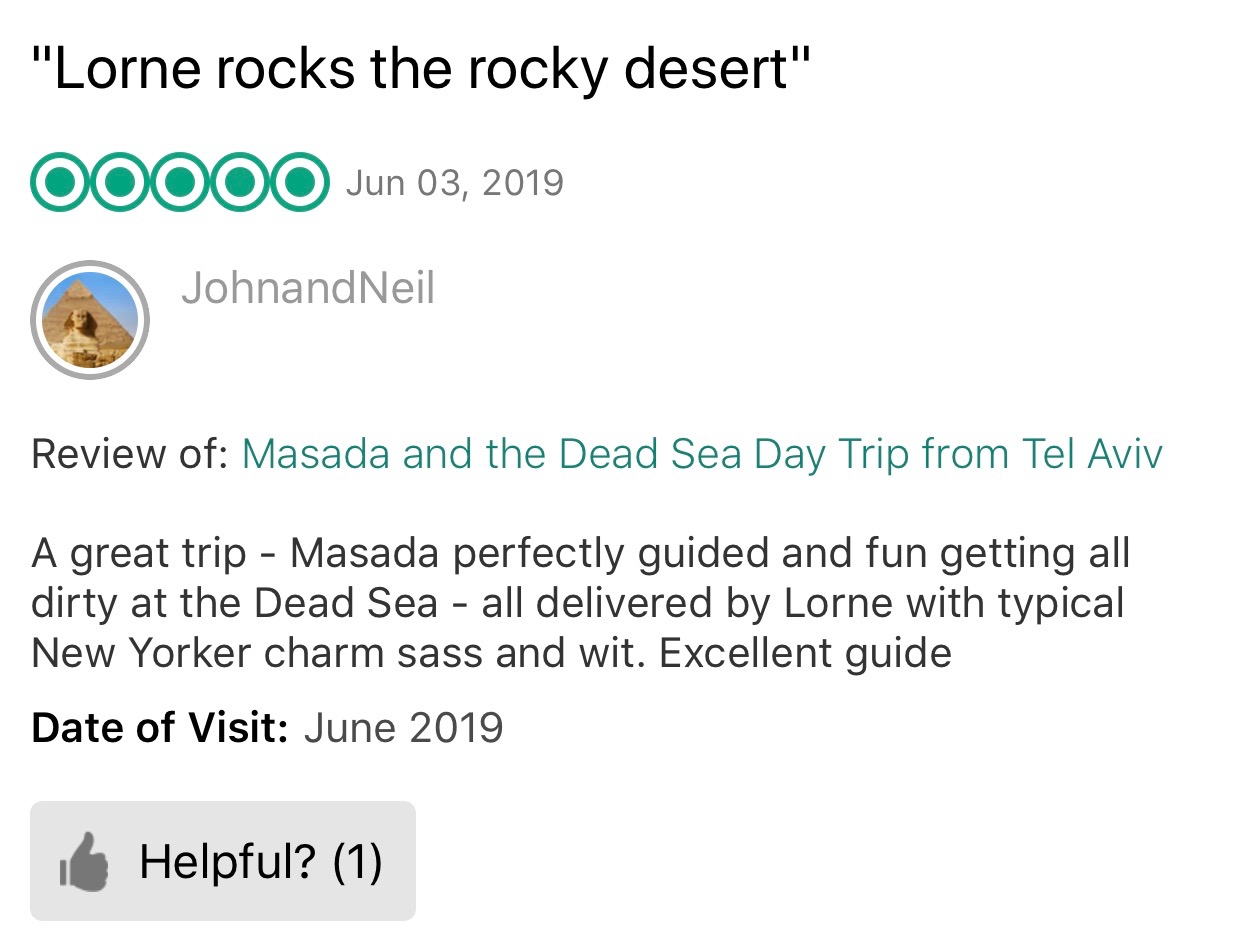Click the "June 2019" visit date value

pyautogui.click(x=404, y=727)
